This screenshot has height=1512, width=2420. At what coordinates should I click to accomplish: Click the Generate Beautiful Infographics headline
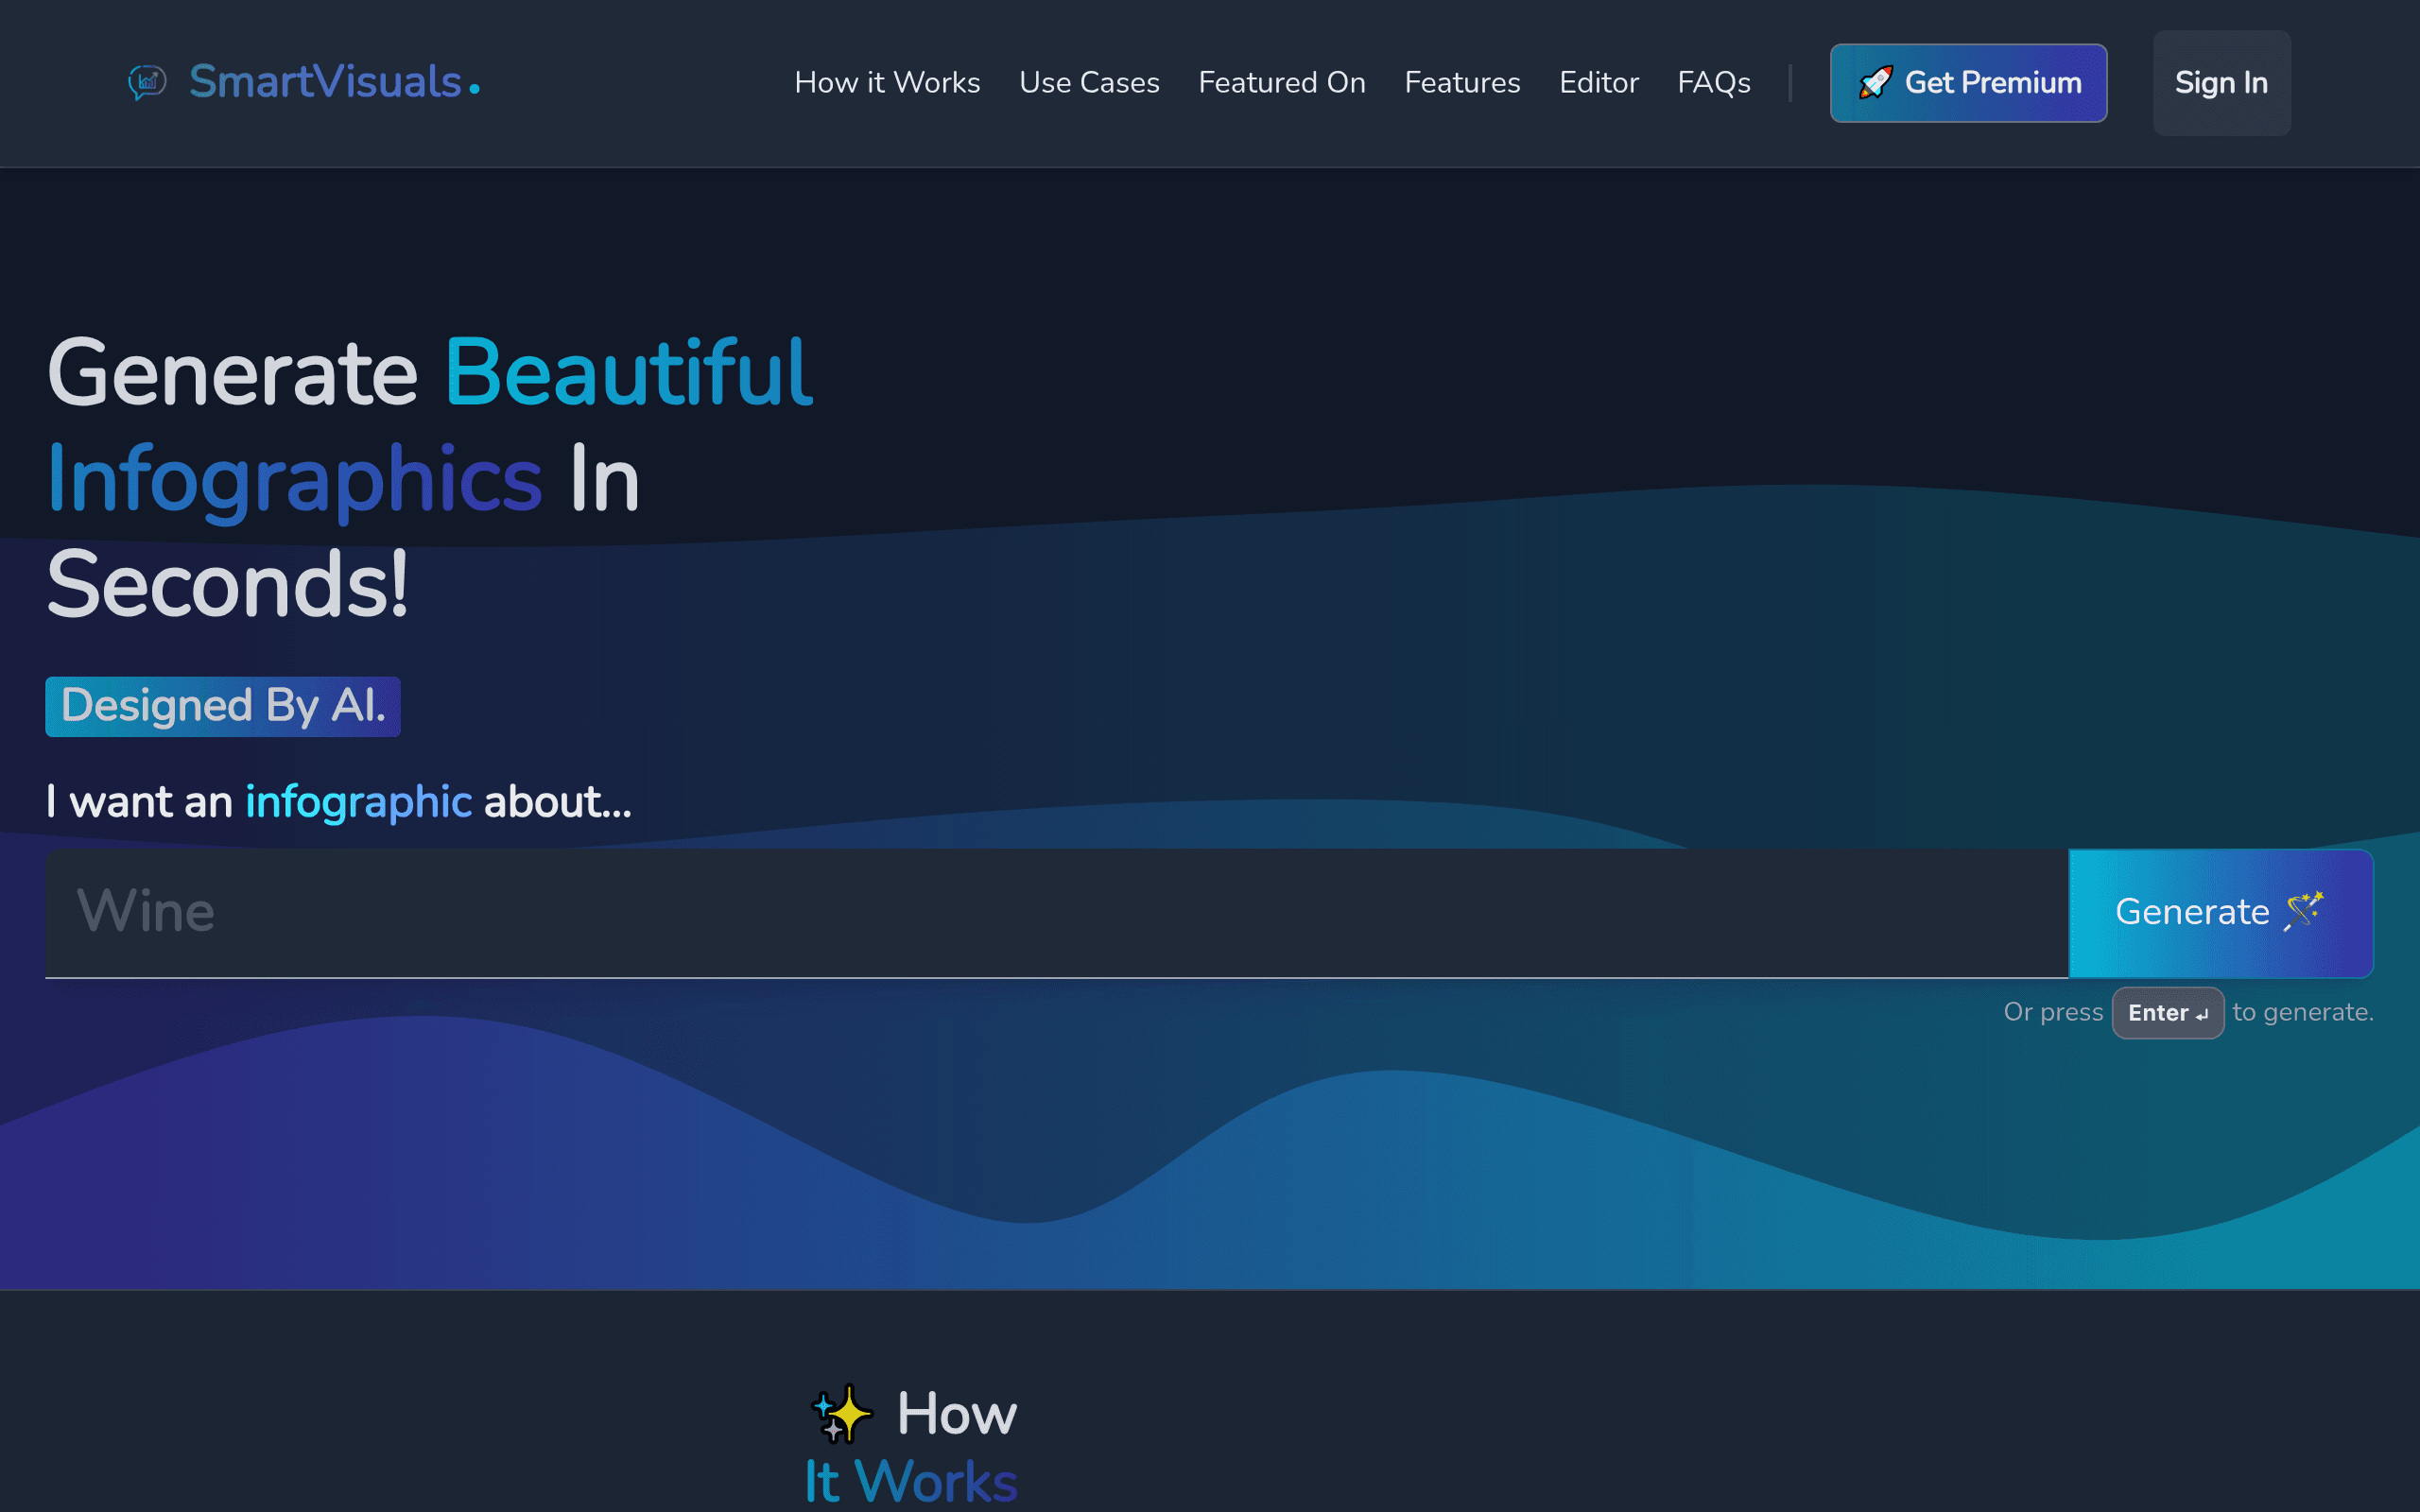[x=430, y=478]
